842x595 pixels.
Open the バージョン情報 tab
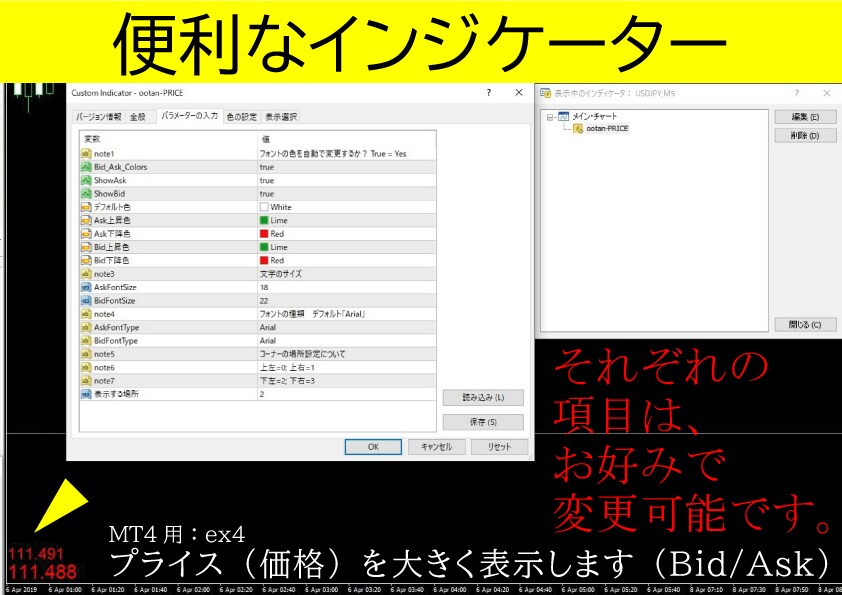click(98, 117)
